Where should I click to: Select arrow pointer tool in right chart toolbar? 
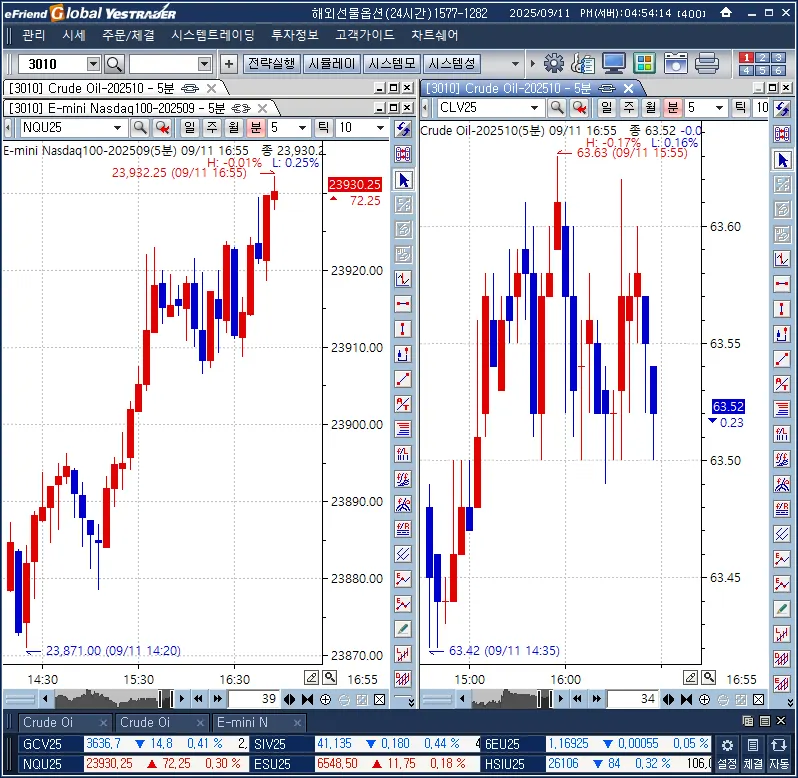[x=782, y=160]
